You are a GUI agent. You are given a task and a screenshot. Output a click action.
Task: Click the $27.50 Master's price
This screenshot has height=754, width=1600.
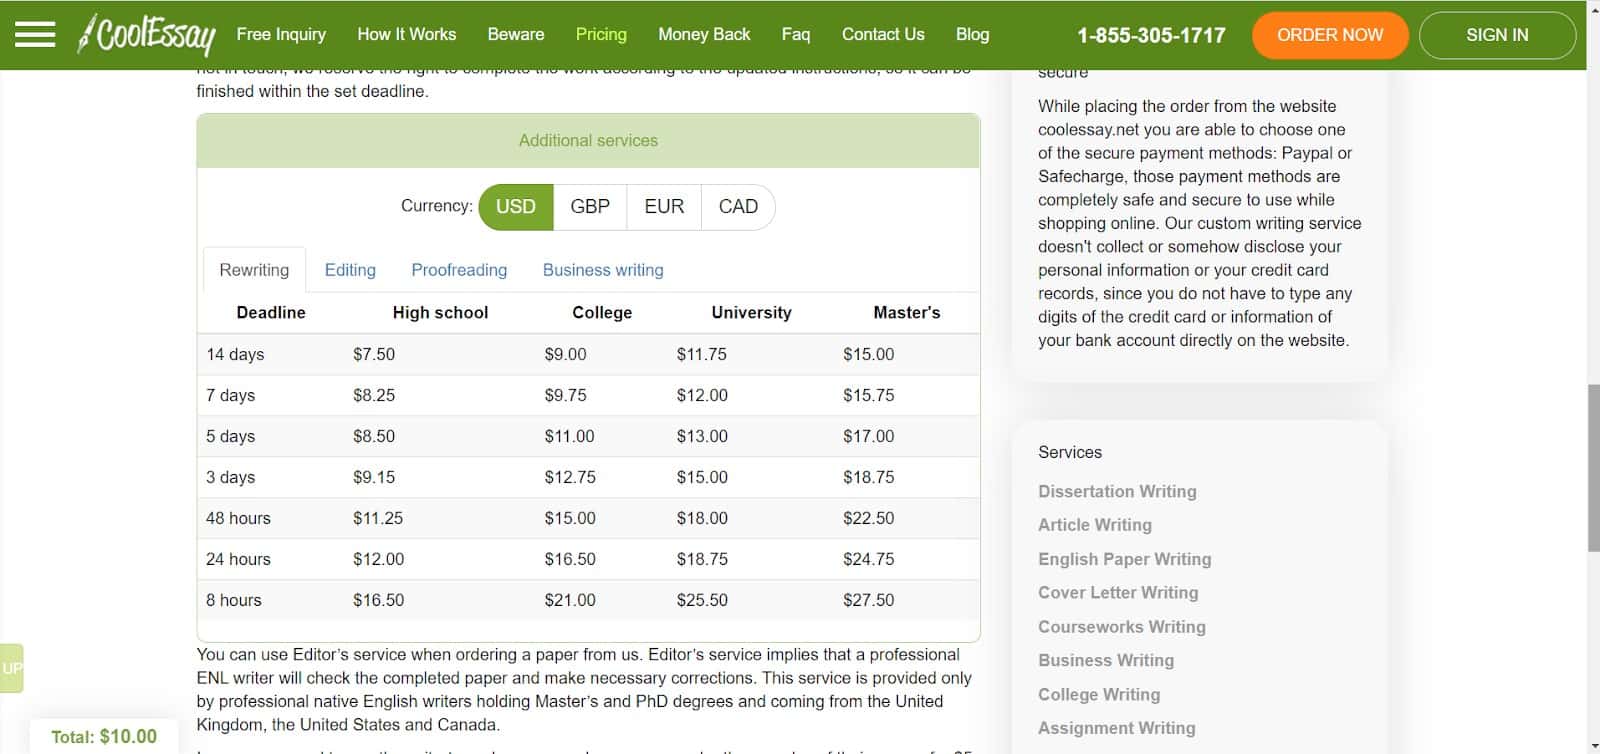tap(868, 601)
